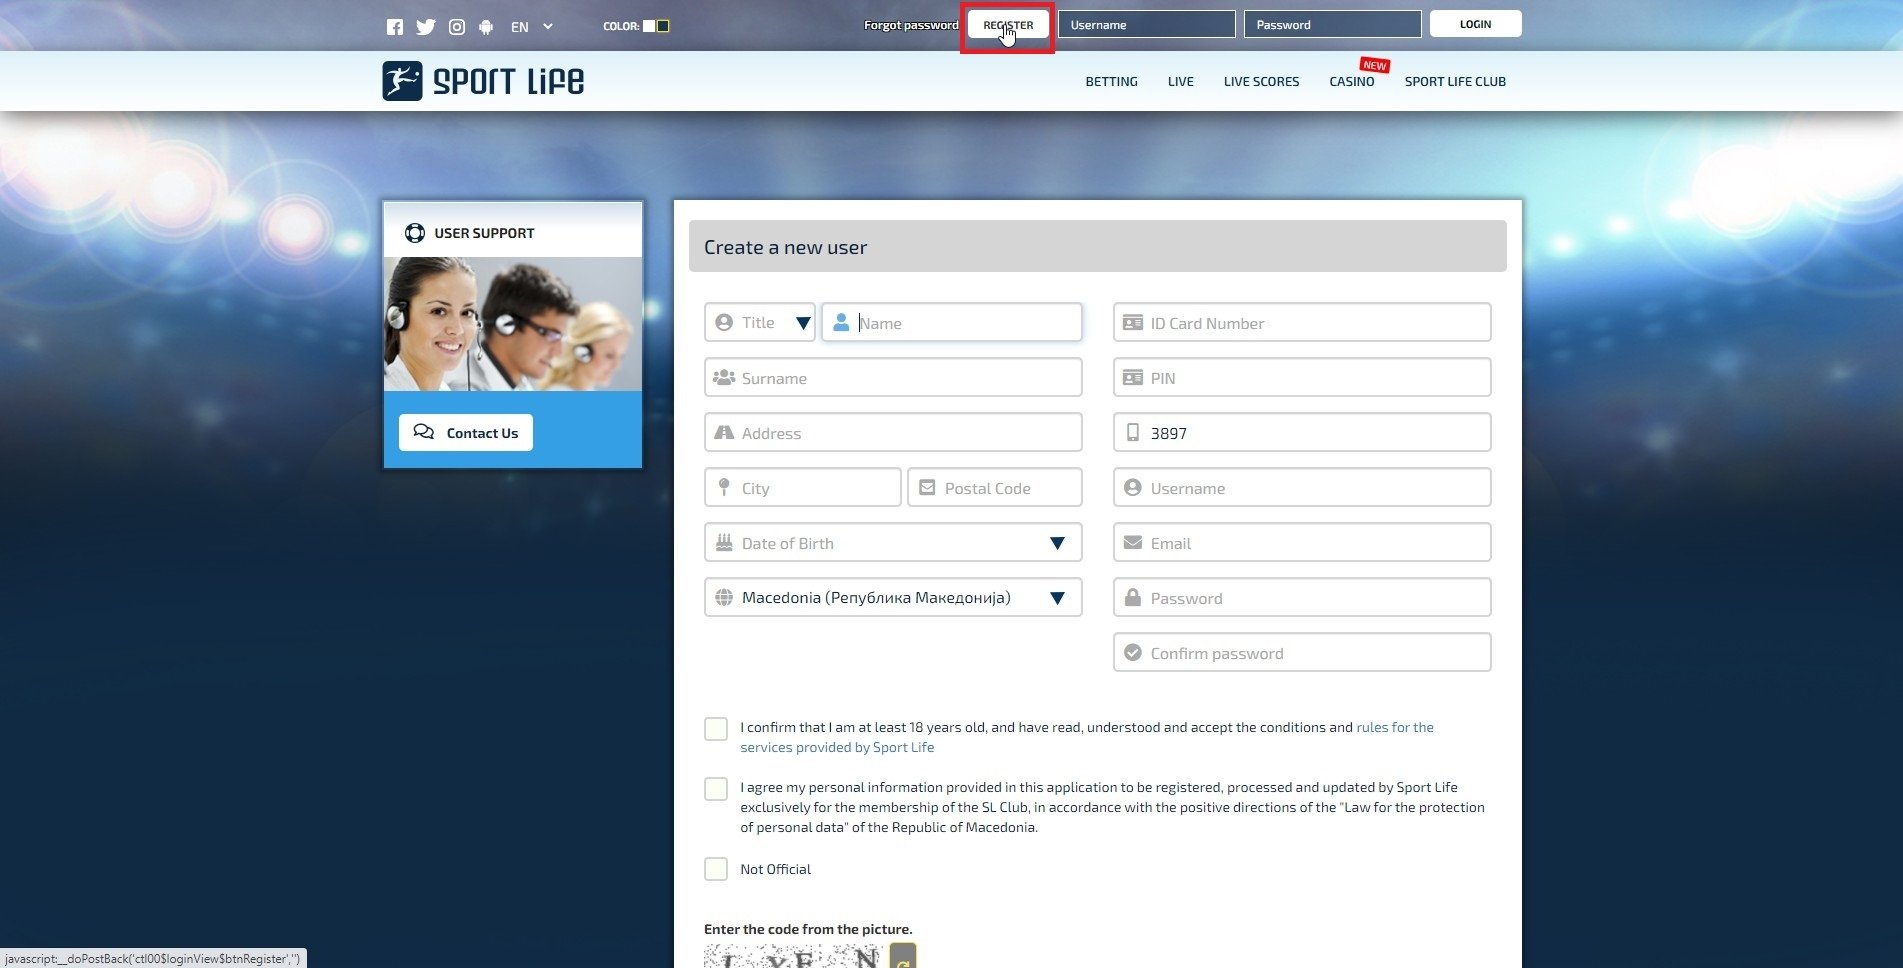Click the ID Card Number field
The height and width of the screenshot is (968, 1903).
click(x=1302, y=323)
